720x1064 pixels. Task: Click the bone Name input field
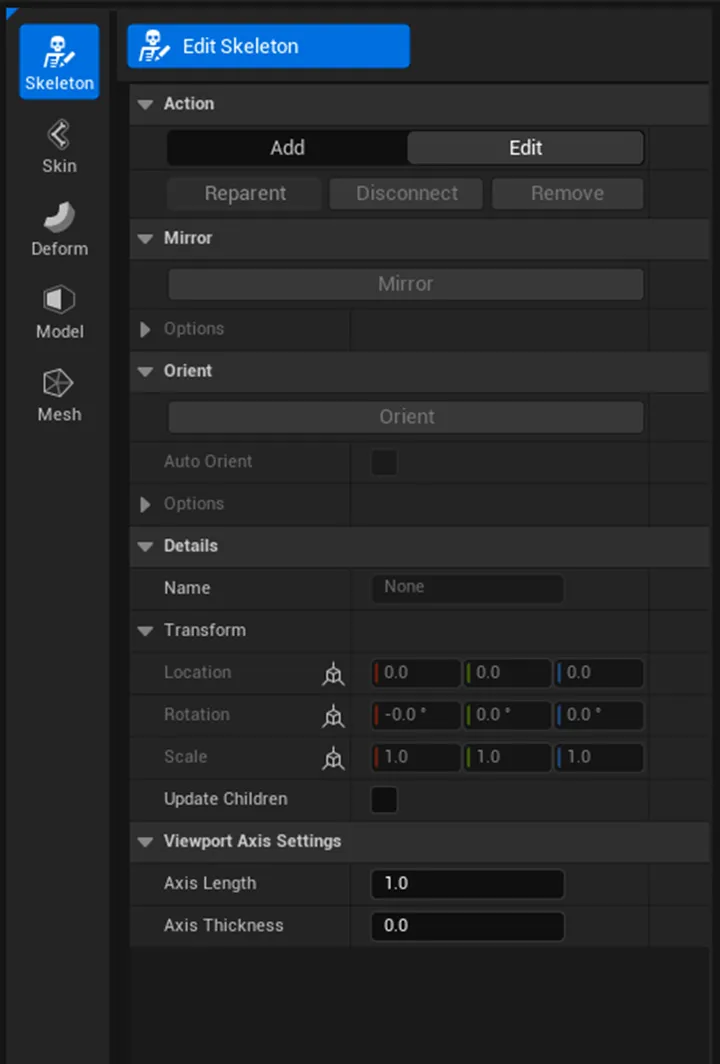467,588
